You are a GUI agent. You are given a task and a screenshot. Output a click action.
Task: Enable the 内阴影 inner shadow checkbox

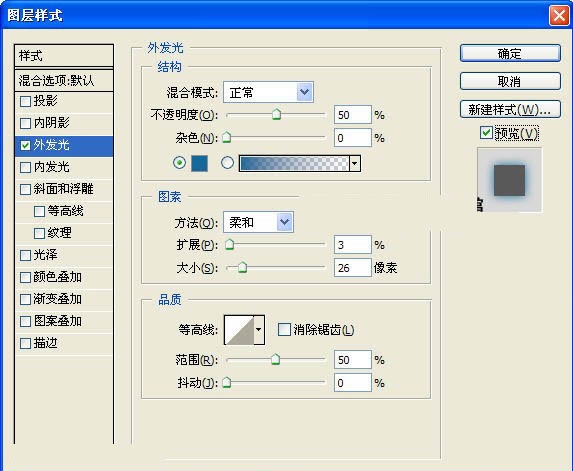pyautogui.click(x=25, y=123)
